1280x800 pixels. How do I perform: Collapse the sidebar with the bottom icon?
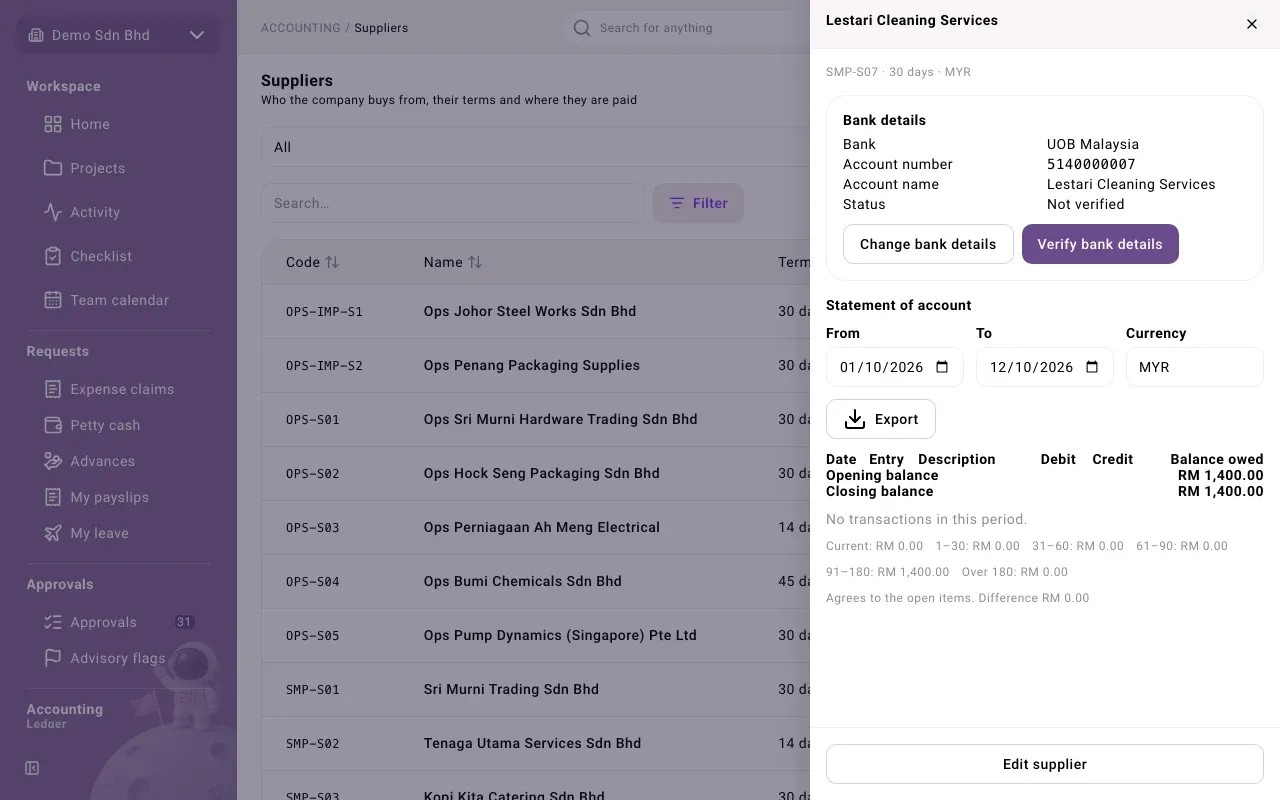point(32,768)
